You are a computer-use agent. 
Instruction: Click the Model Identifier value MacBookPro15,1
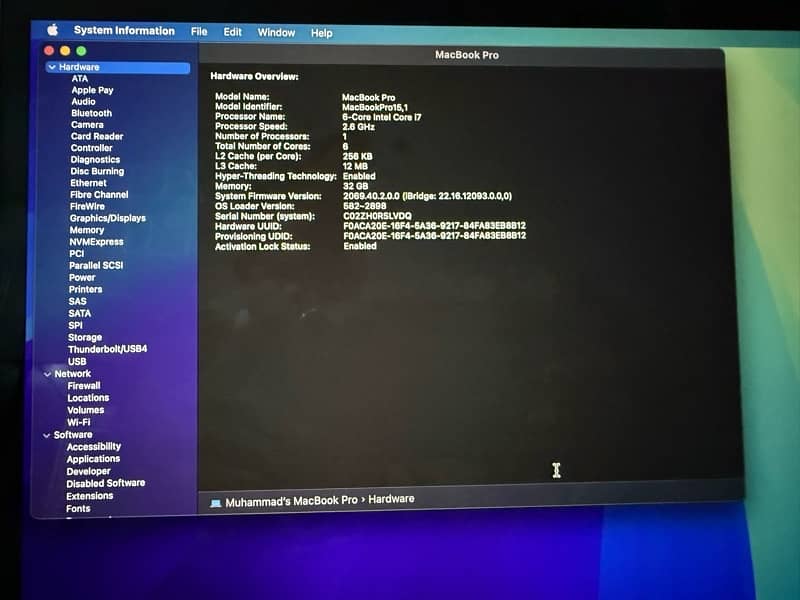click(375, 108)
